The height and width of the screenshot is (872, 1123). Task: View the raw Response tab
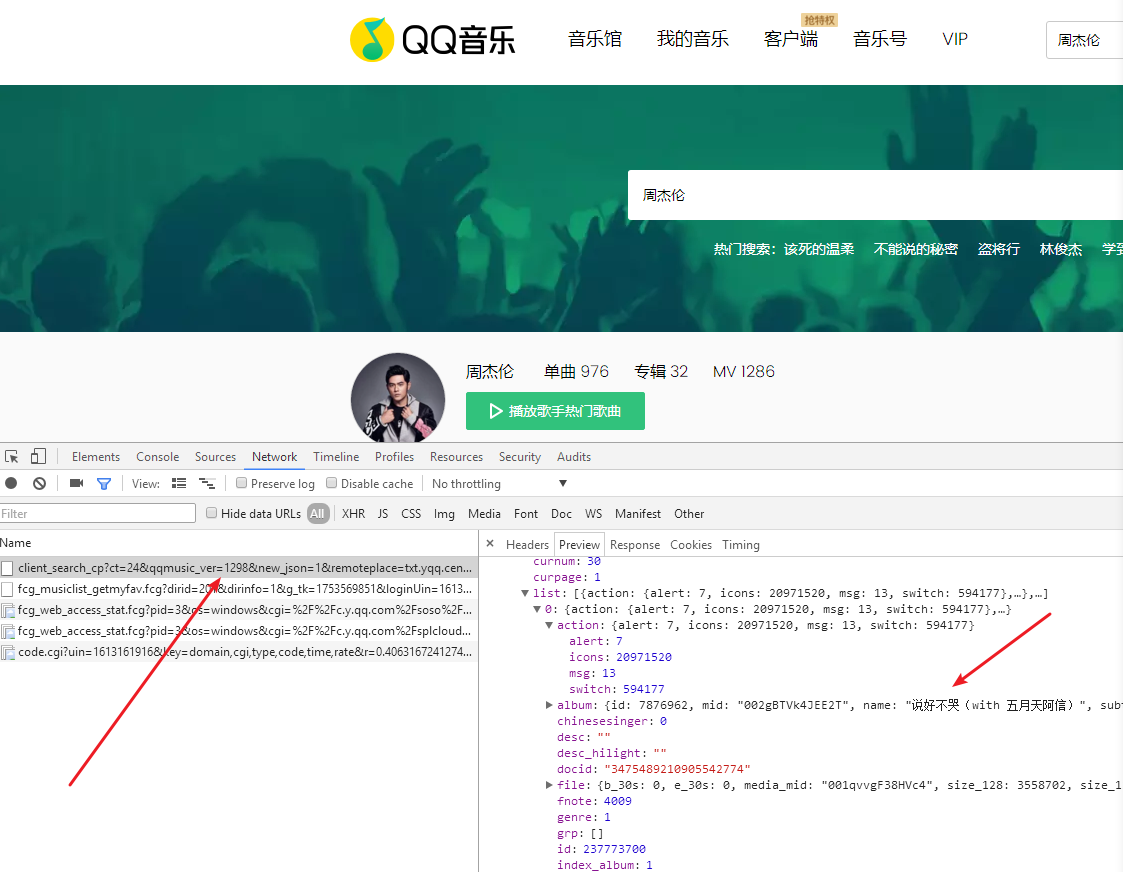(635, 545)
